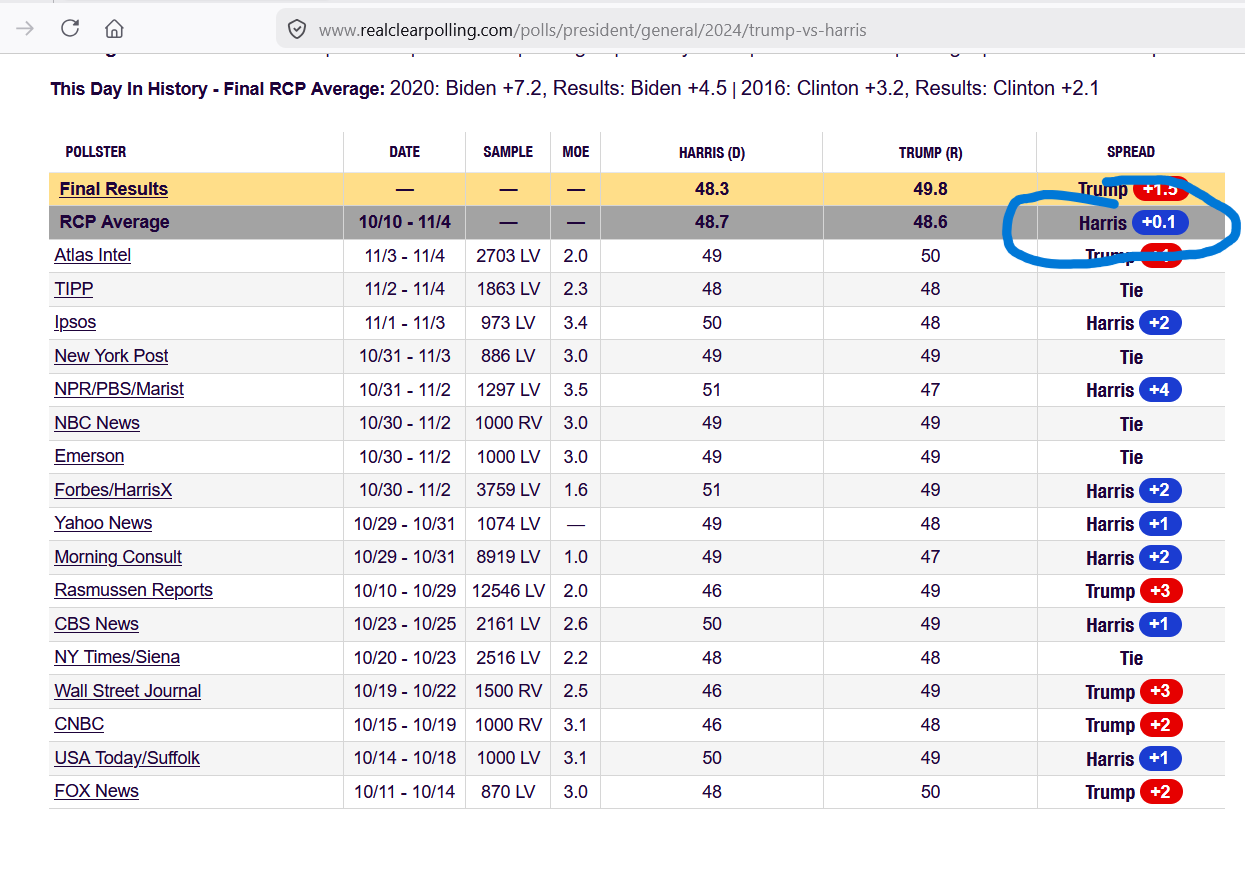The image size is (1245, 873).
Task: Open the Rasmussen Reports poll link
Action: [134, 590]
